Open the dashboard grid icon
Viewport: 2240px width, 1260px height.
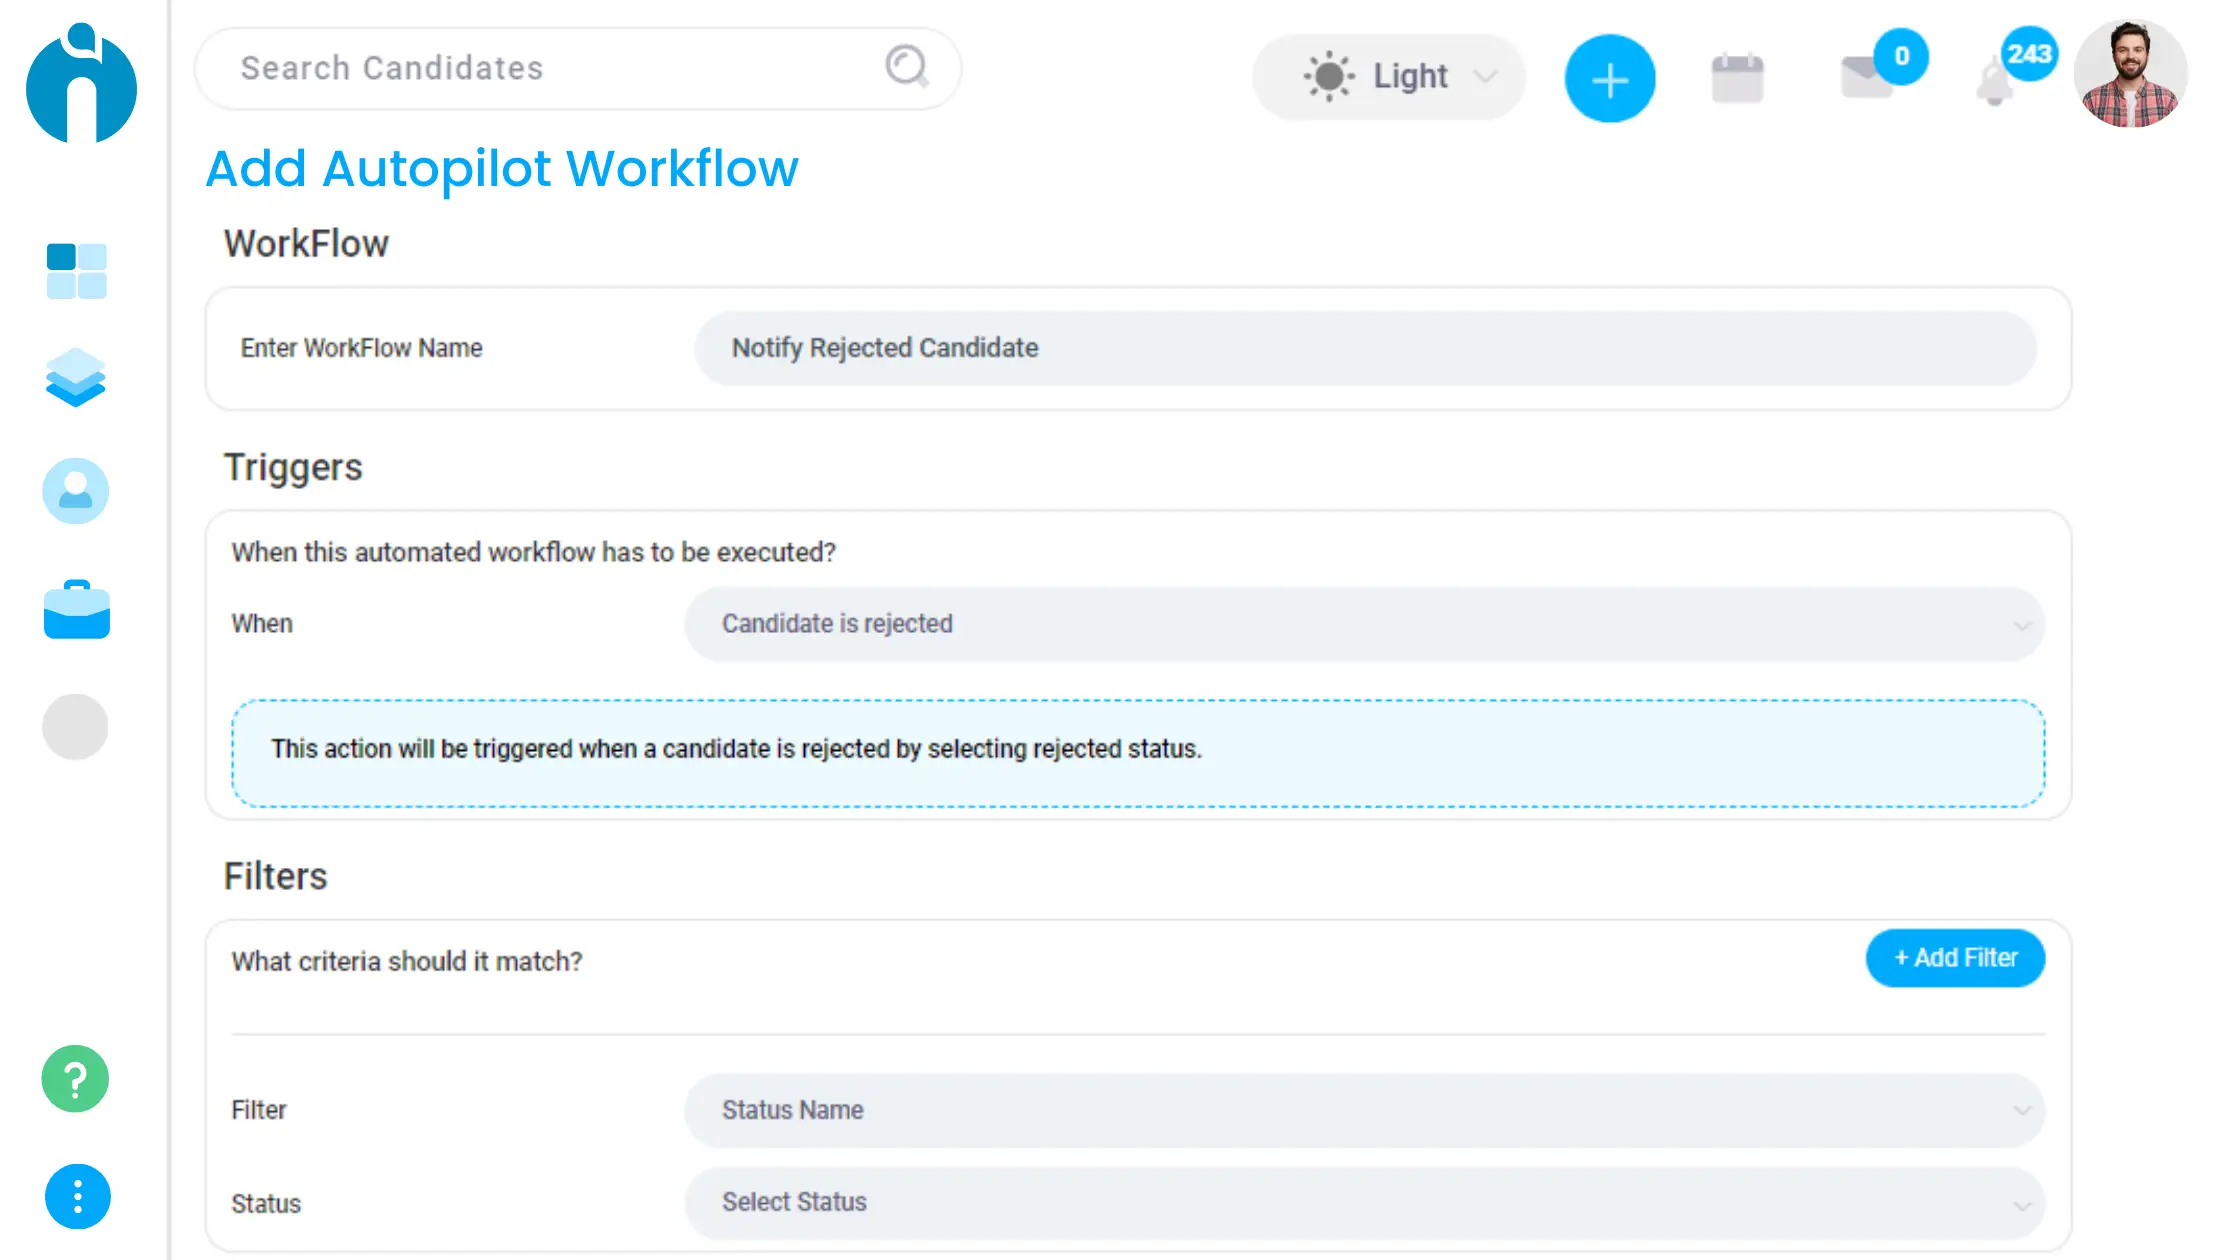click(76, 271)
